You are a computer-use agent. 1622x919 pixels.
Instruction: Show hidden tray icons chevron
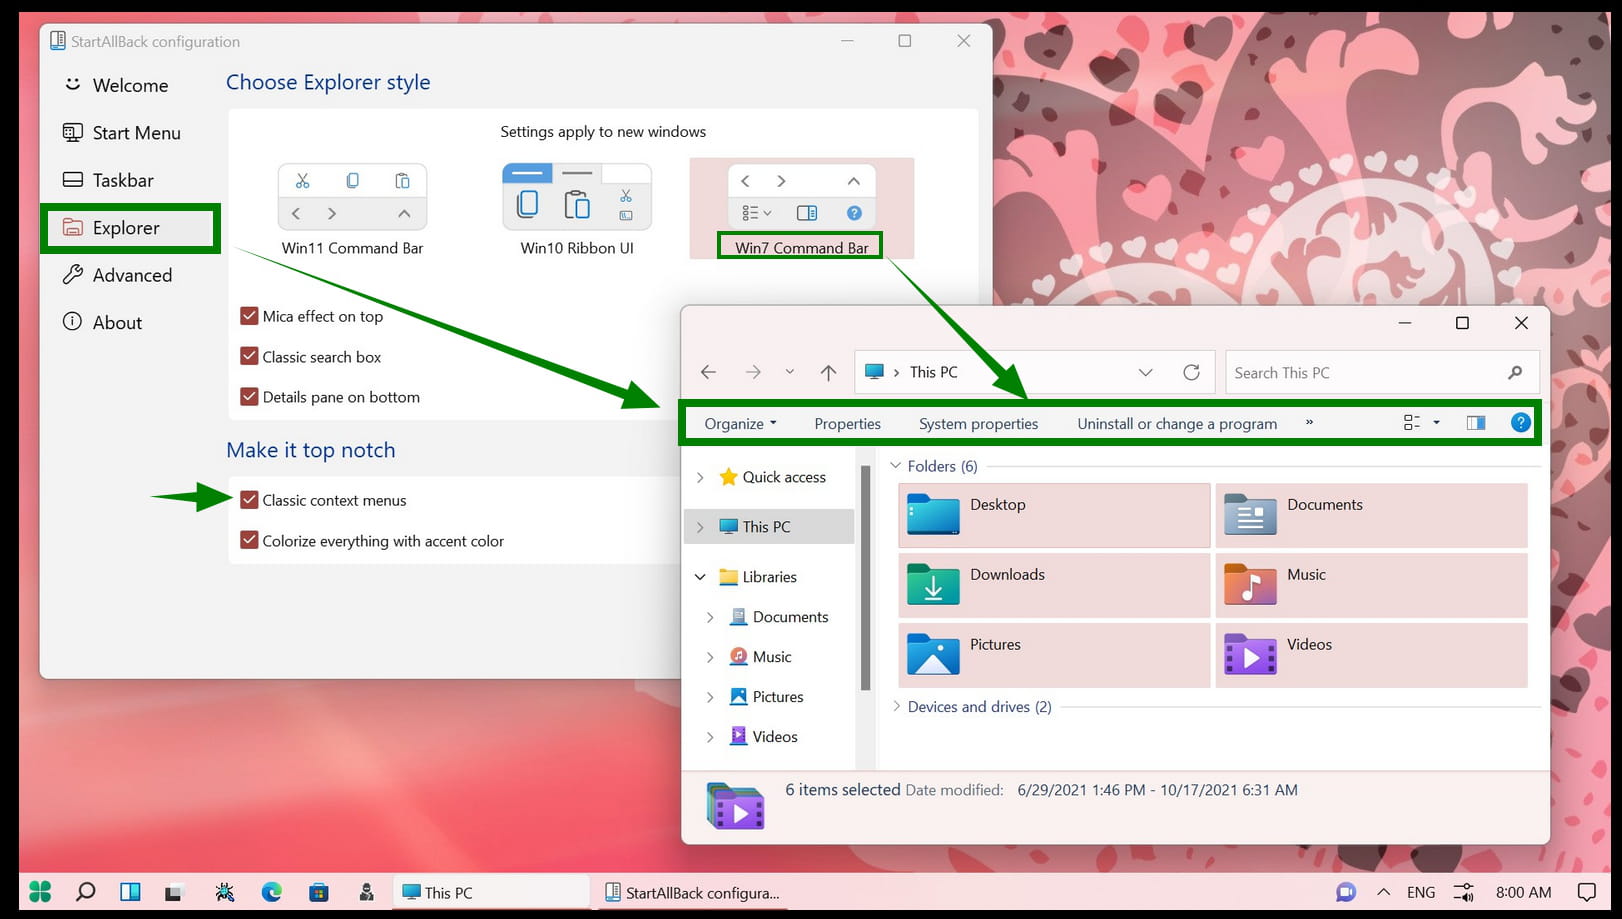coord(1383,892)
